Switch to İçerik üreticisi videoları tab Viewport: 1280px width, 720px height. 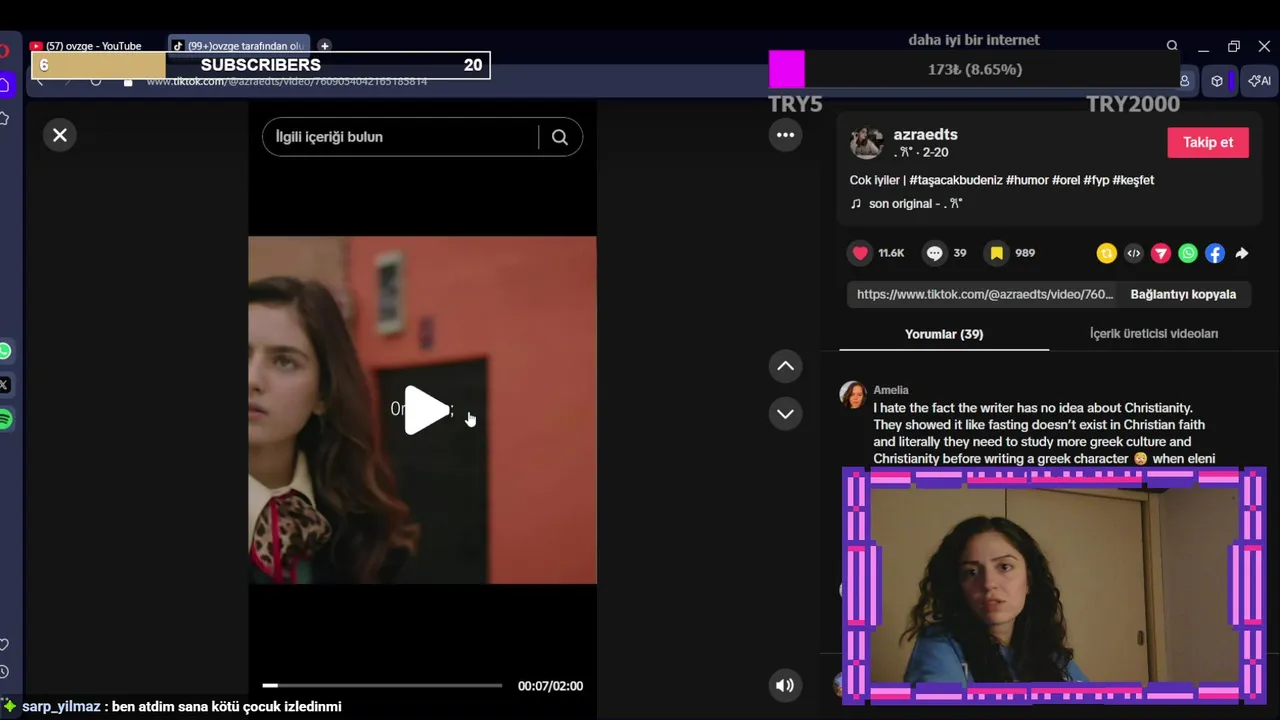(x=1153, y=334)
